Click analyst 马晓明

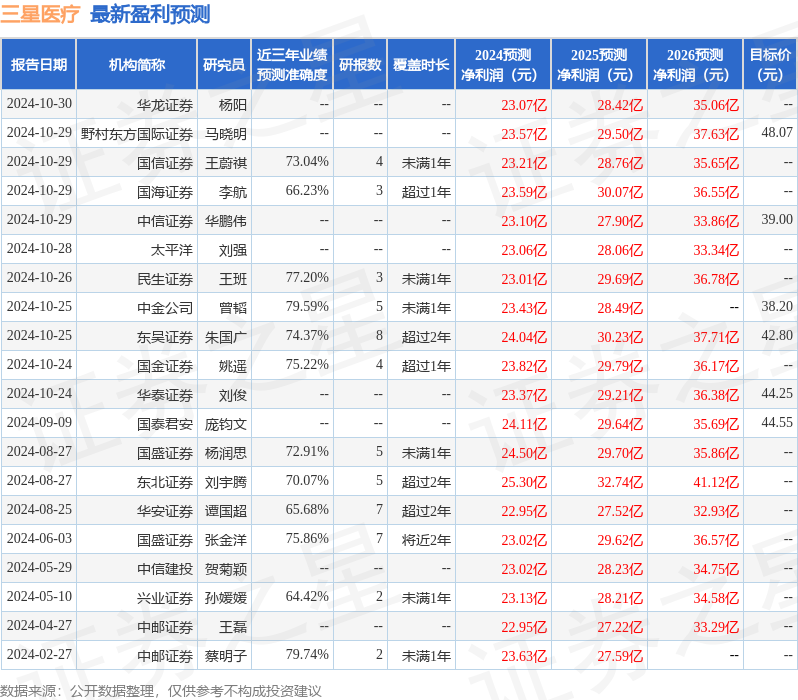coord(225,134)
